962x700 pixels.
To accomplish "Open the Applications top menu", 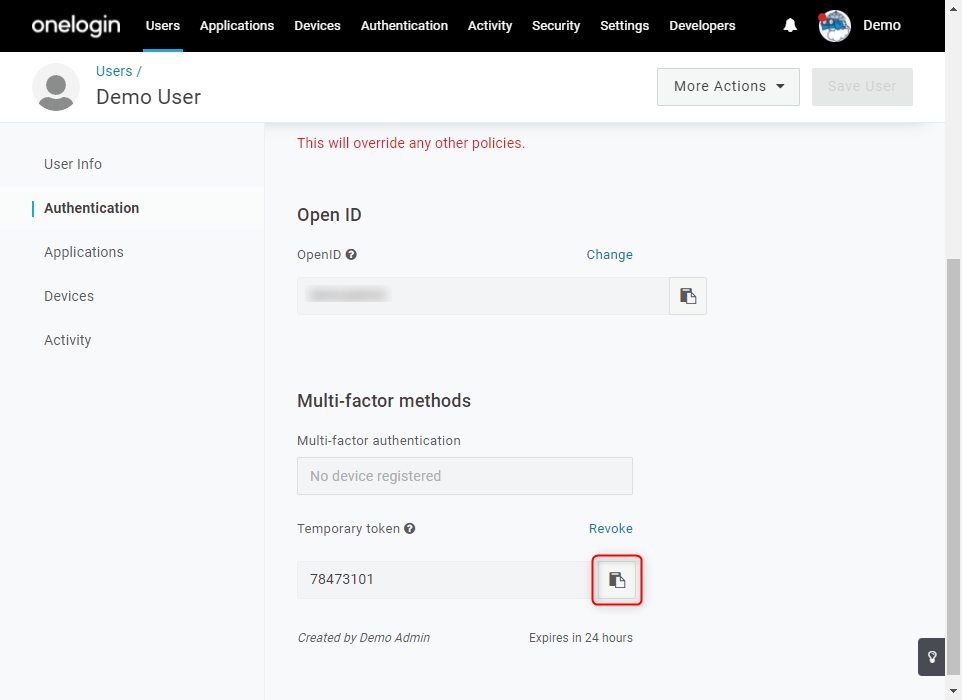I will pyautogui.click(x=237, y=26).
